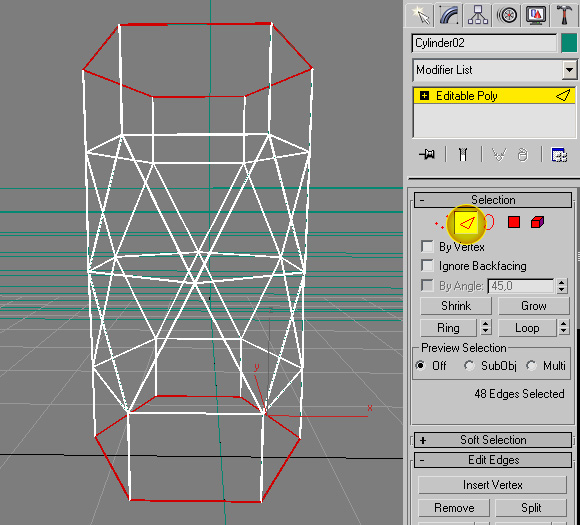Click the Shrink button
580x525 pixels.
(456, 306)
